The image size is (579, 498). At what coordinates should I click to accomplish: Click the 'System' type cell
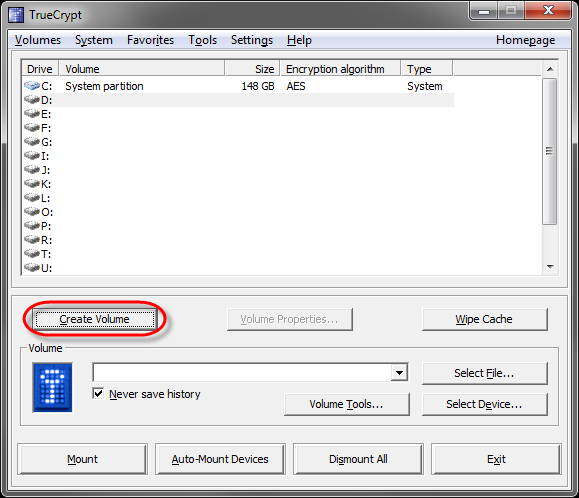click(425, 86)
